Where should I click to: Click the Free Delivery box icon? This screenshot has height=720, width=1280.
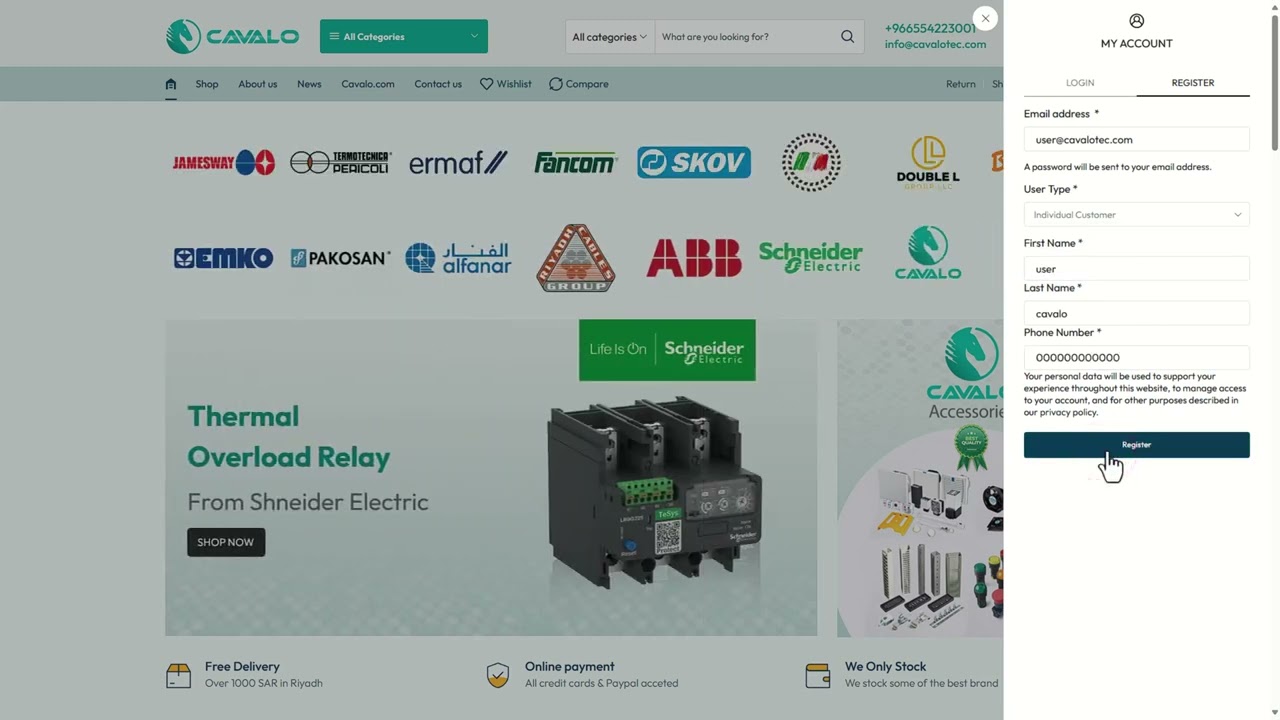tap(178, 675)
